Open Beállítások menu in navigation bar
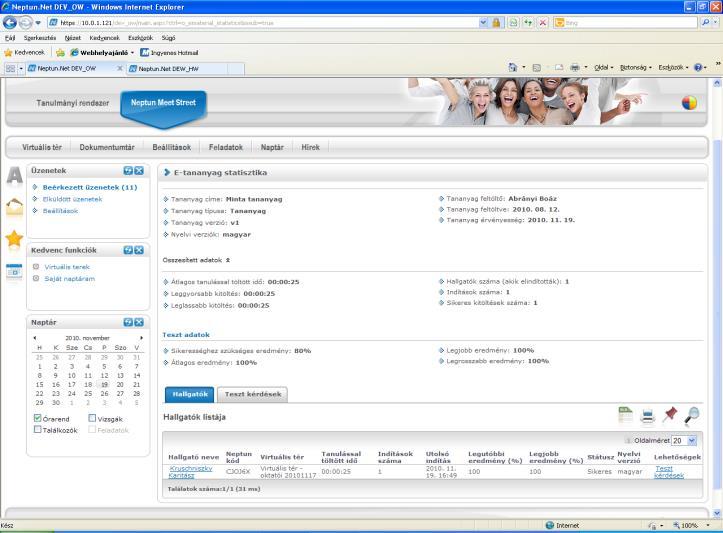Screen dimensions: 723x533 (172, 147)
